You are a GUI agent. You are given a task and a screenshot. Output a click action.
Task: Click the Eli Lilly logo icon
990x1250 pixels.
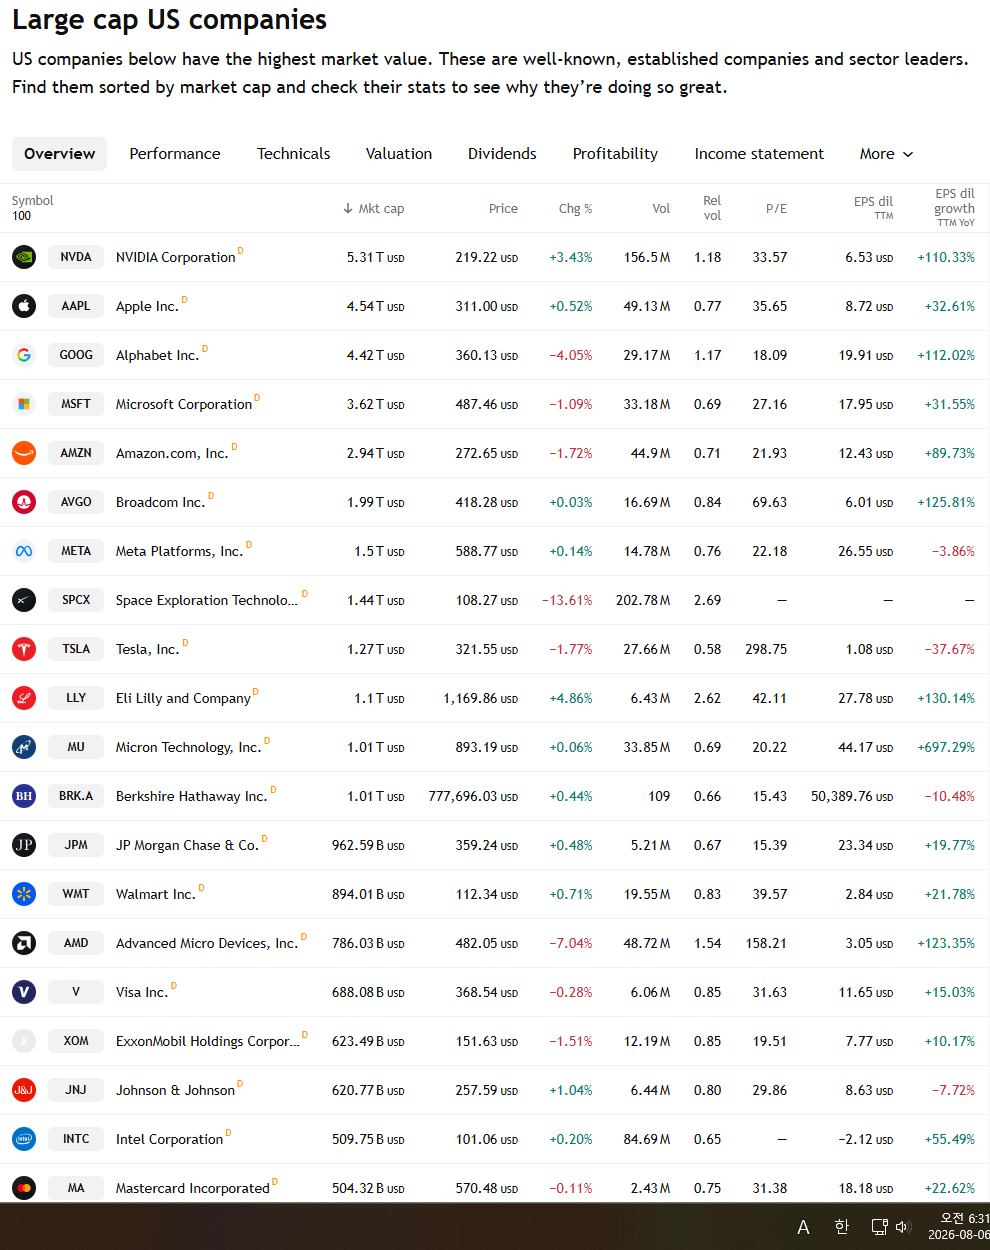pyautogui.click(x=24, y=698)
